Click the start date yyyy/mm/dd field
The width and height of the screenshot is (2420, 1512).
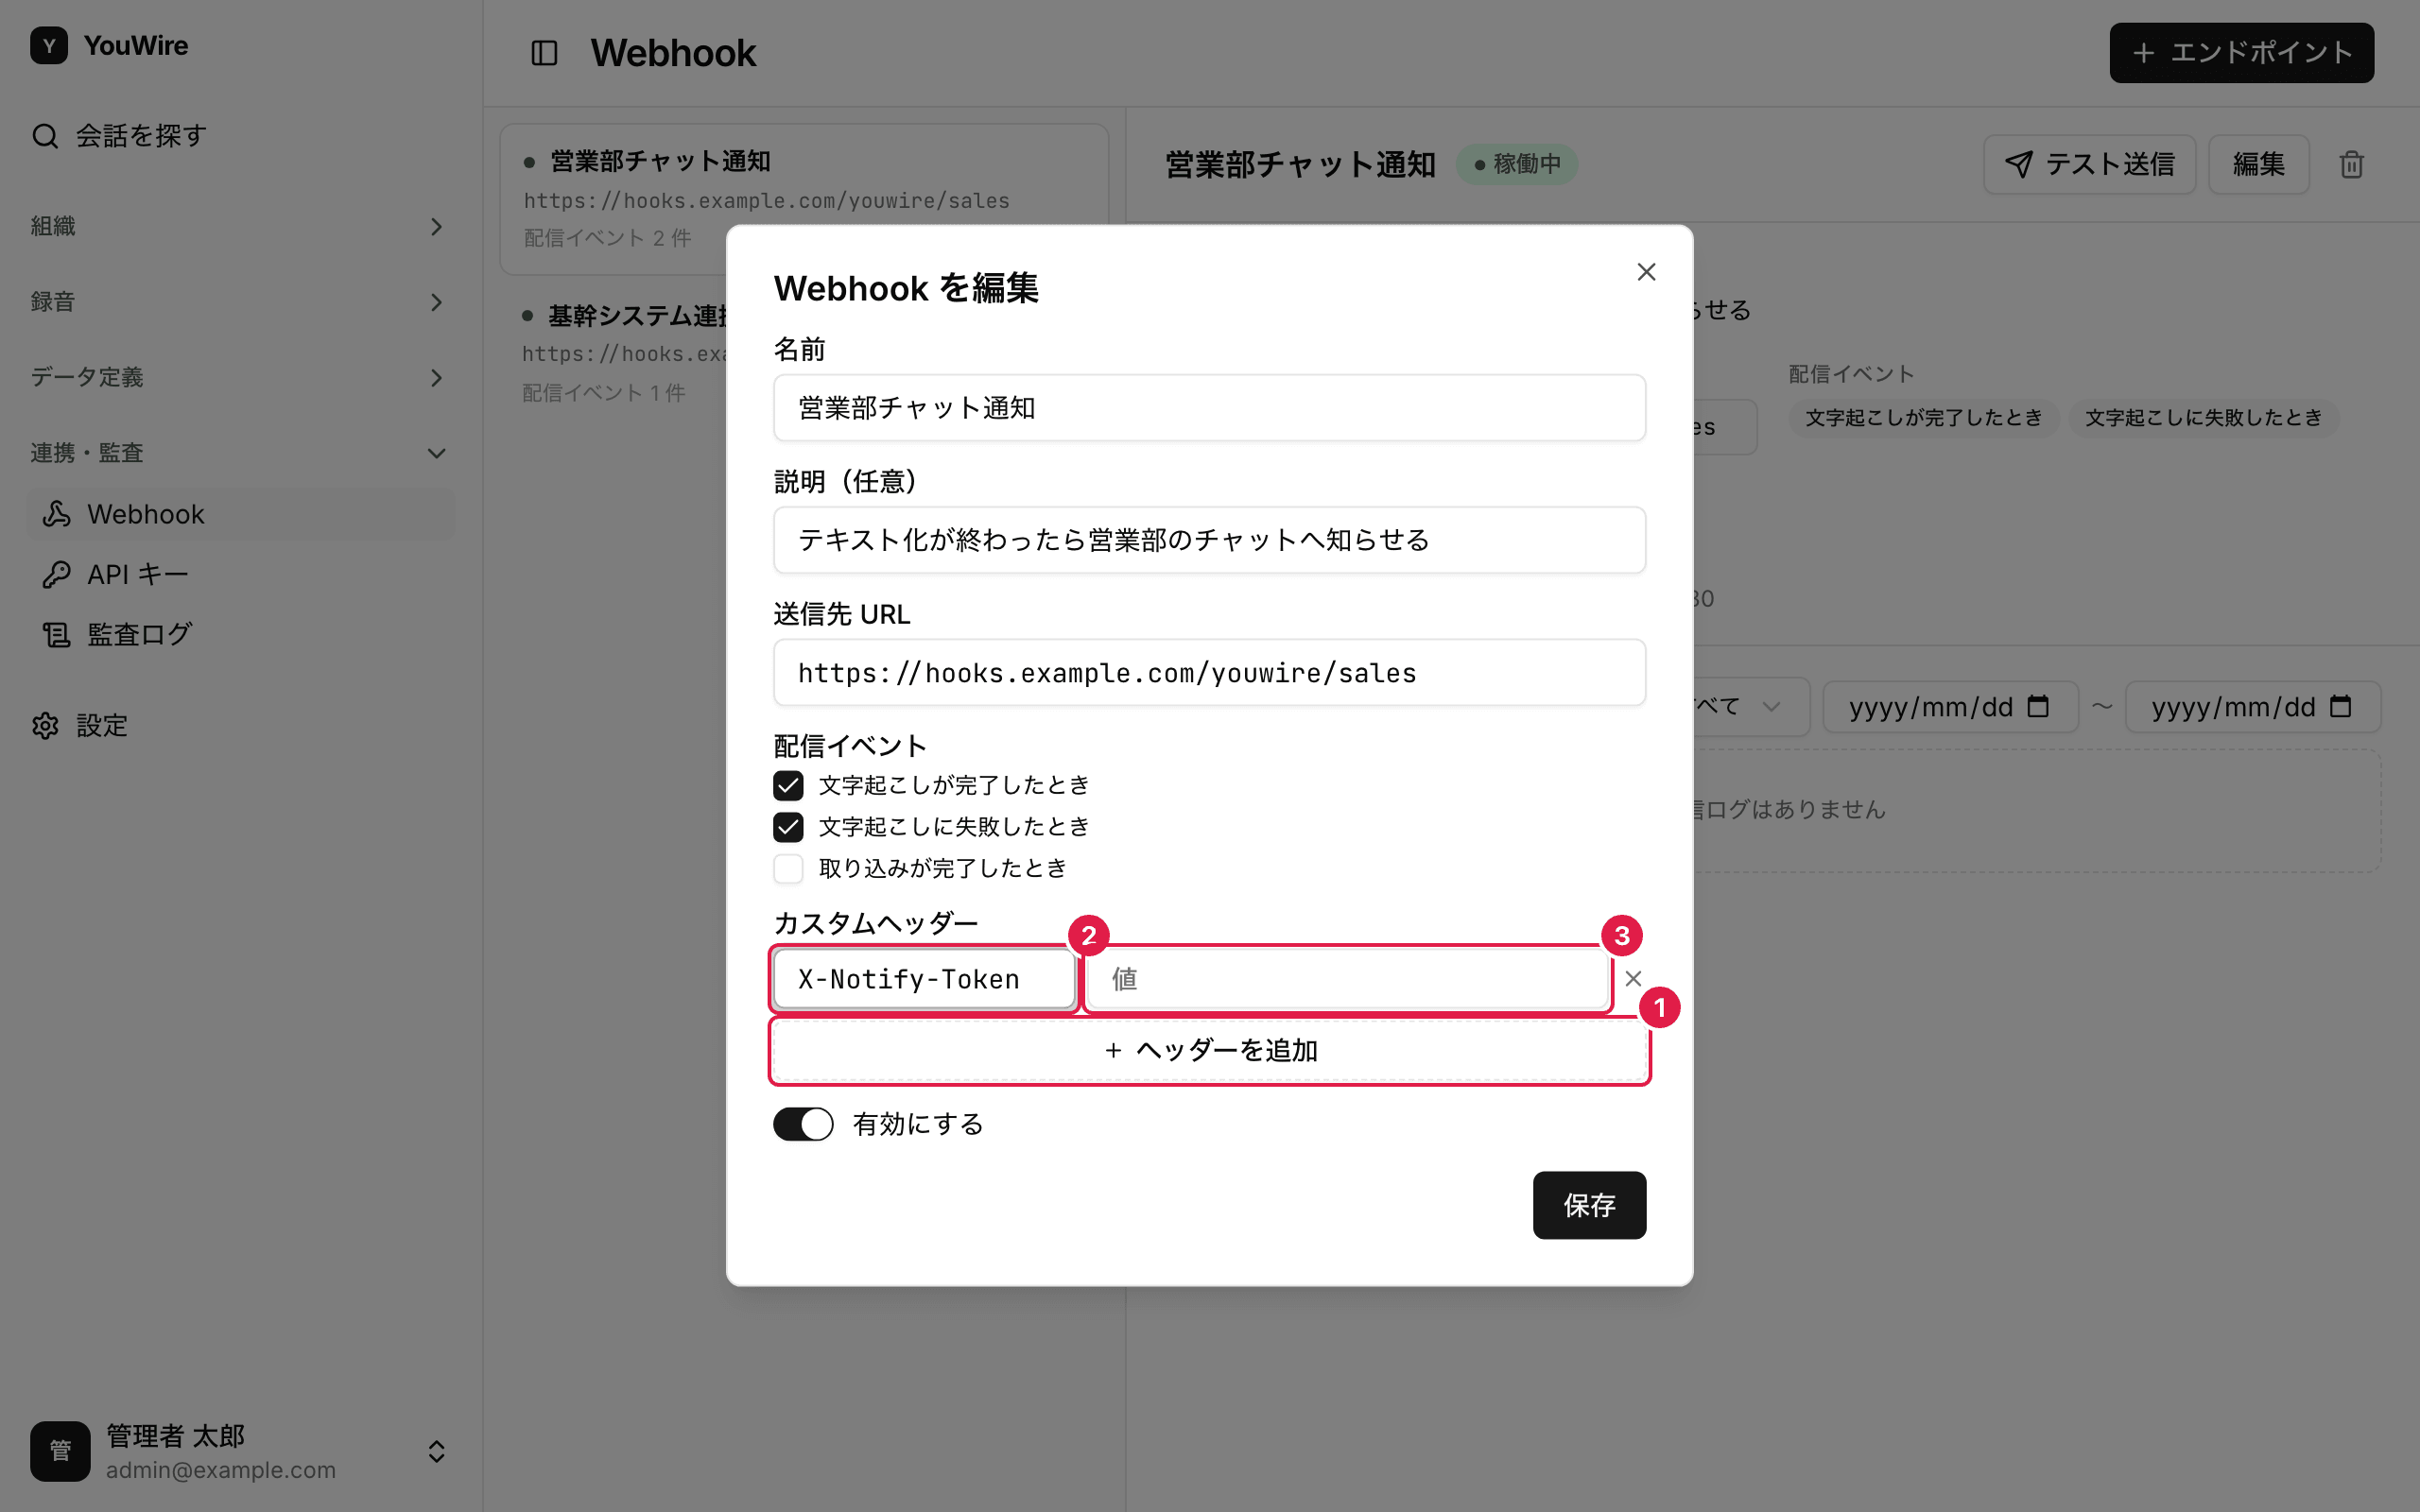coord(1949,707)
